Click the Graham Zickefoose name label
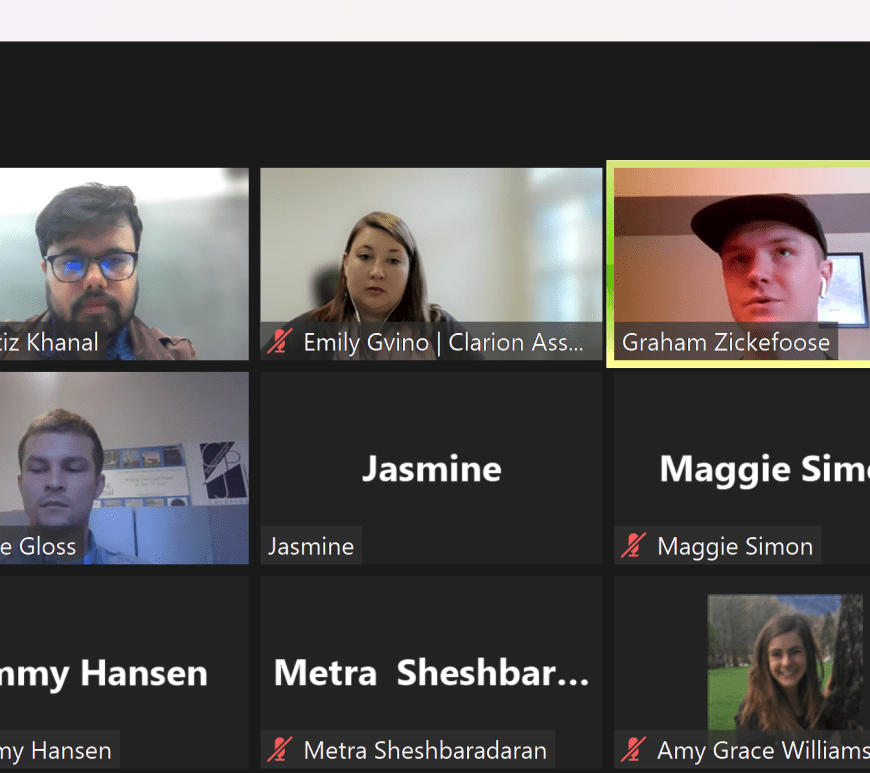The width and height of the screenshot is (870, 773). [x=726, y=342]
